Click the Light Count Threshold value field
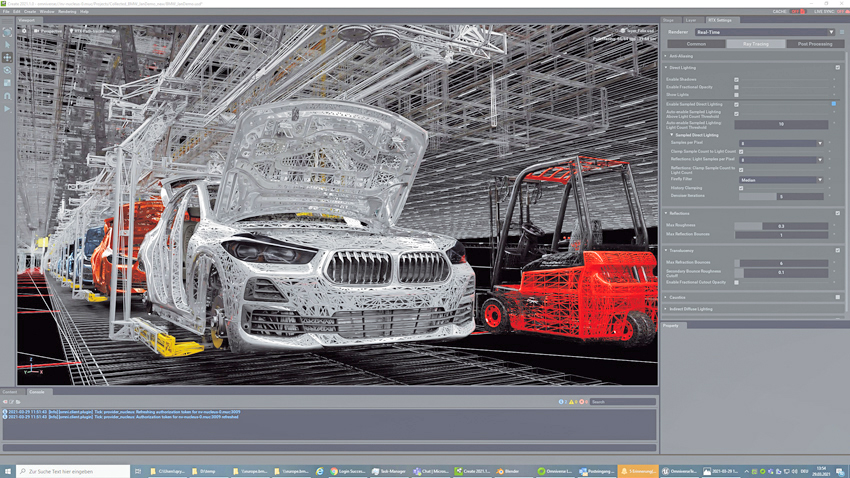 (781, 125)
